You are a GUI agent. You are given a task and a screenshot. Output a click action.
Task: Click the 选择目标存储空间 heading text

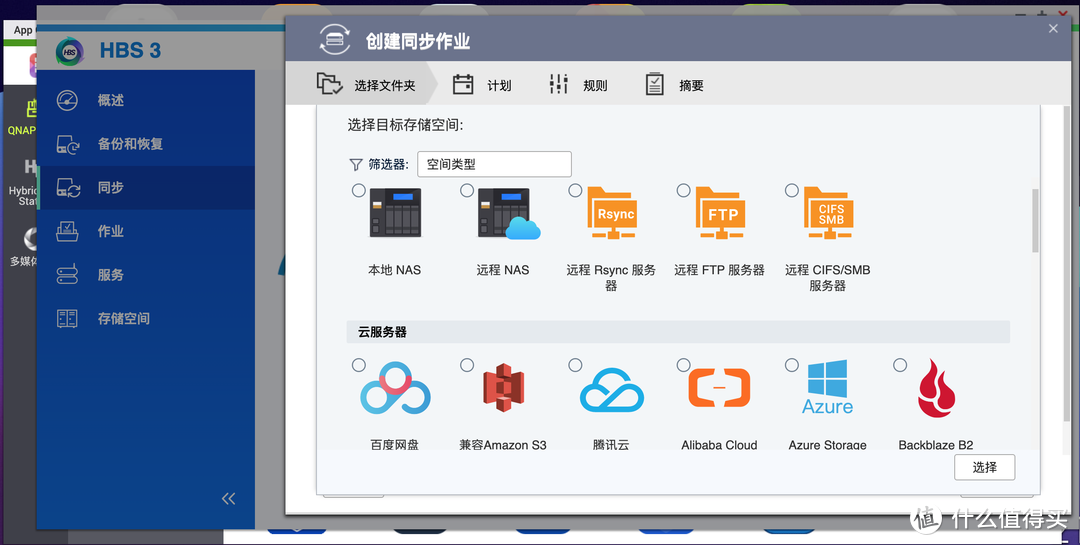(405, 125)
